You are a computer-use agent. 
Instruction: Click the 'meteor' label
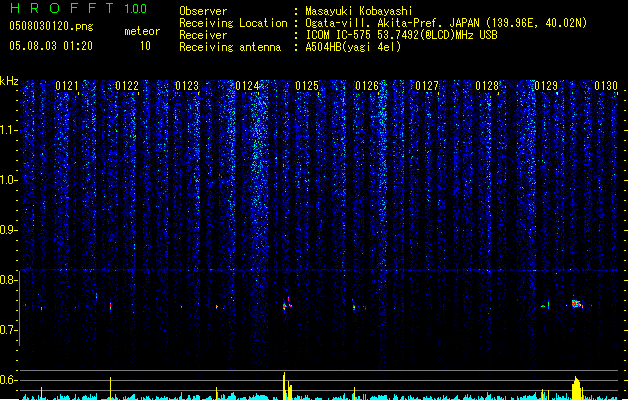point(142,31)
